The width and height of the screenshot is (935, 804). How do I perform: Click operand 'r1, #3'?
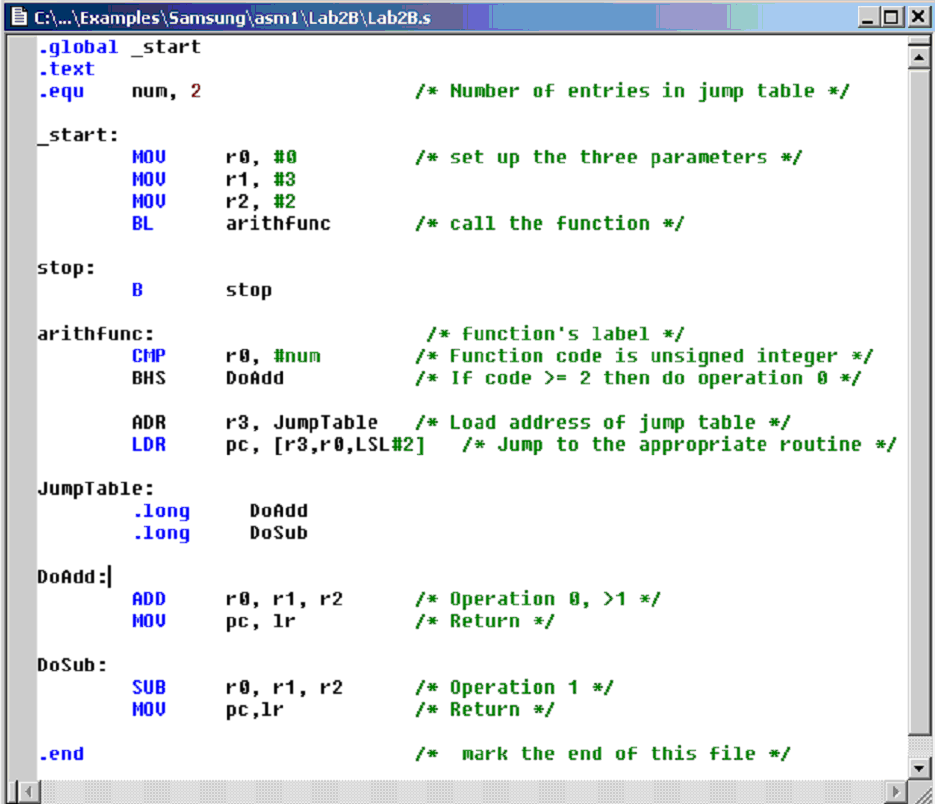(261, 179)
